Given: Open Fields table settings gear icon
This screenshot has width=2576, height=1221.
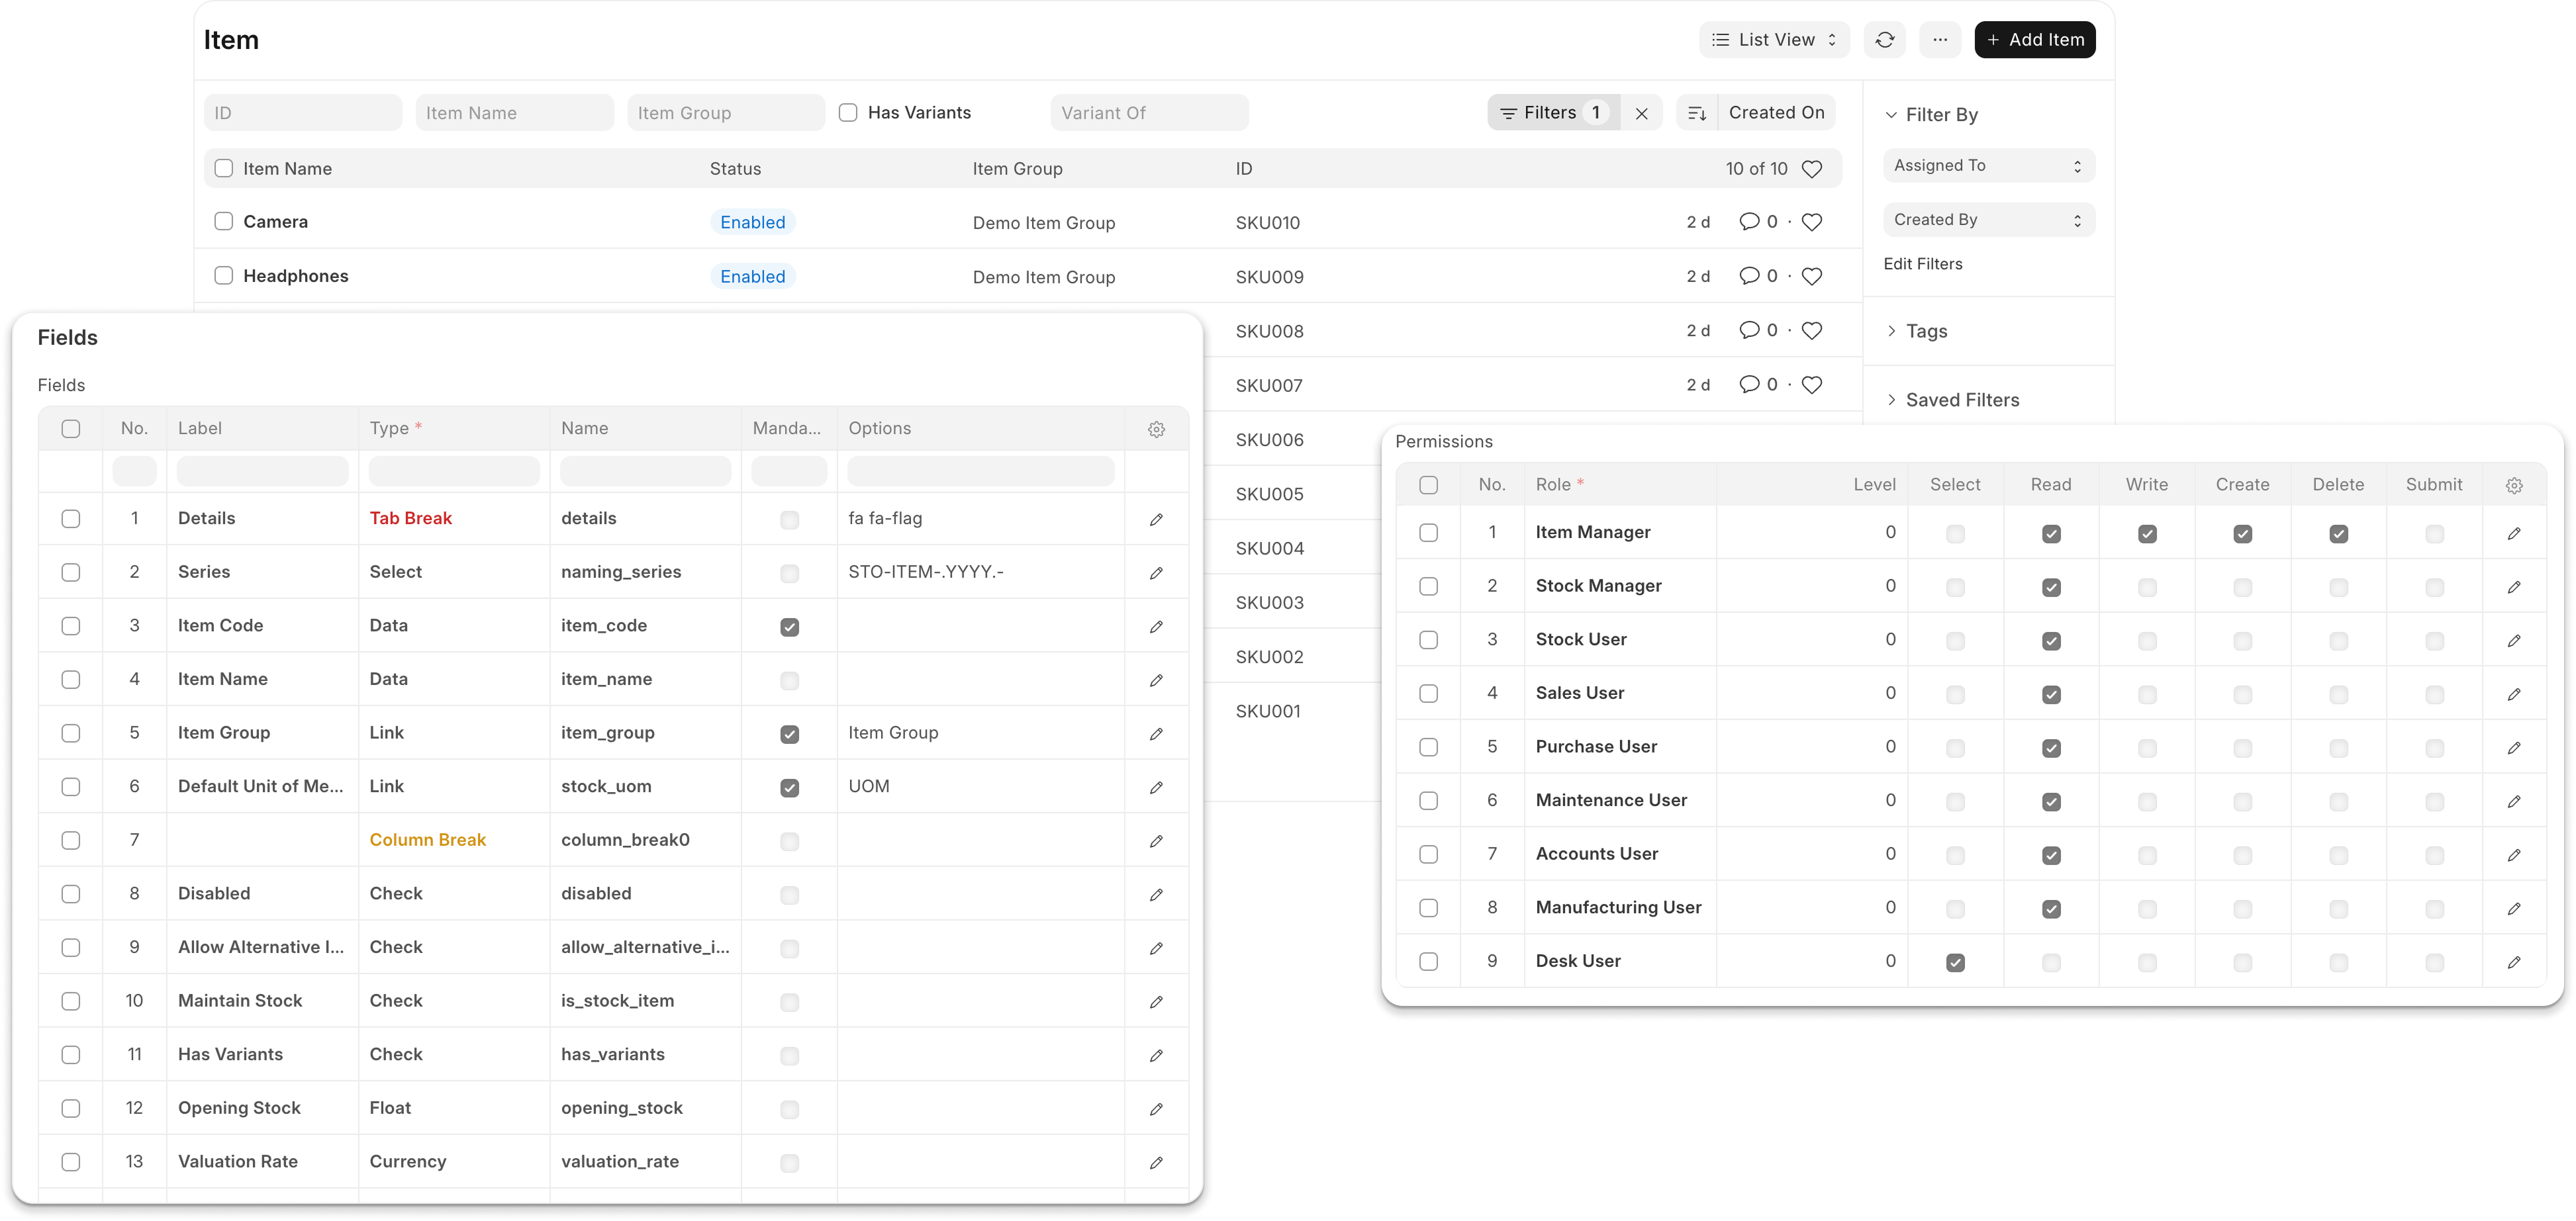Looking at the screenshot, I should [x=1156, y=429].
